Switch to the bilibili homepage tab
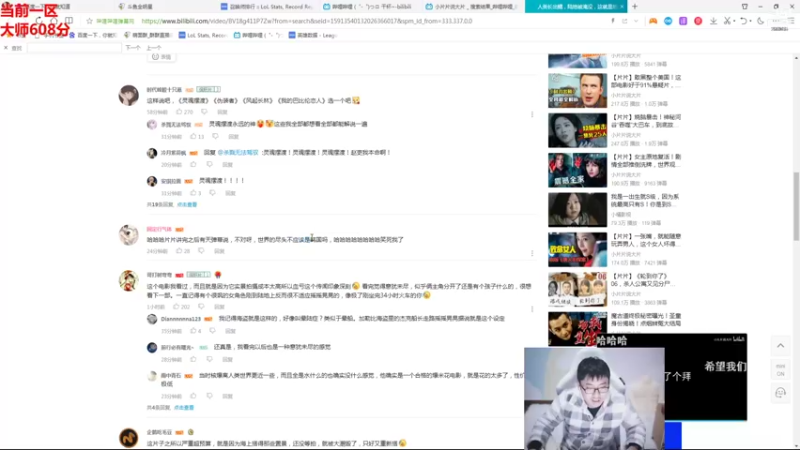The height and width of the screenshot is (450, 800). pyautogui.click(x=367, y=7)
